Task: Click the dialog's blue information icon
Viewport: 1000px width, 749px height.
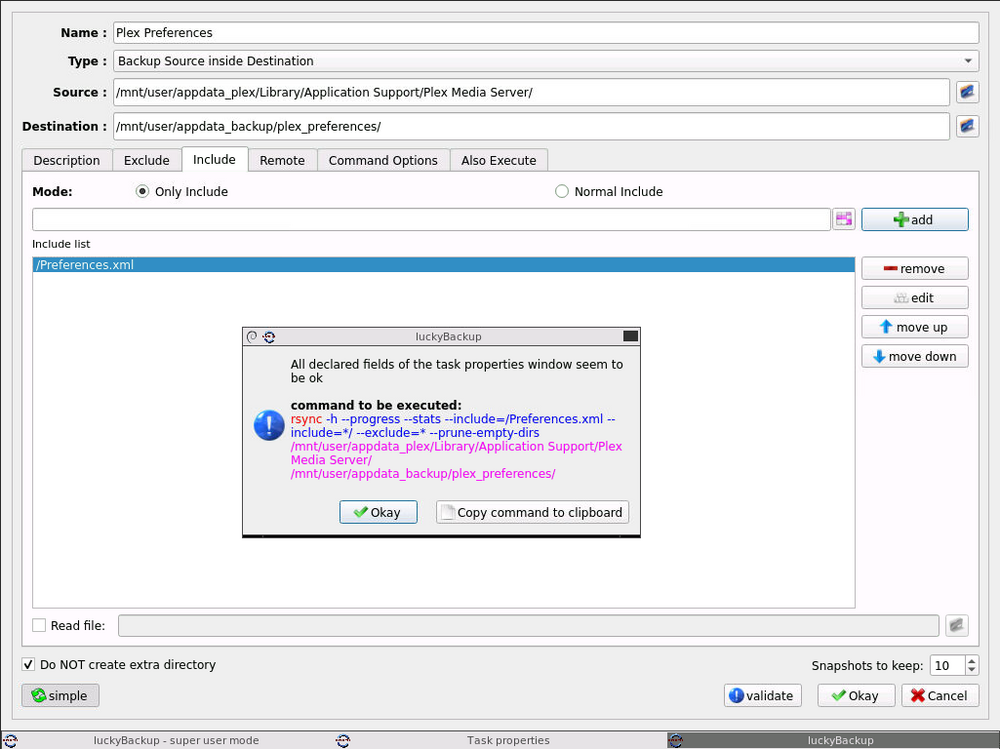Action: 269,425
